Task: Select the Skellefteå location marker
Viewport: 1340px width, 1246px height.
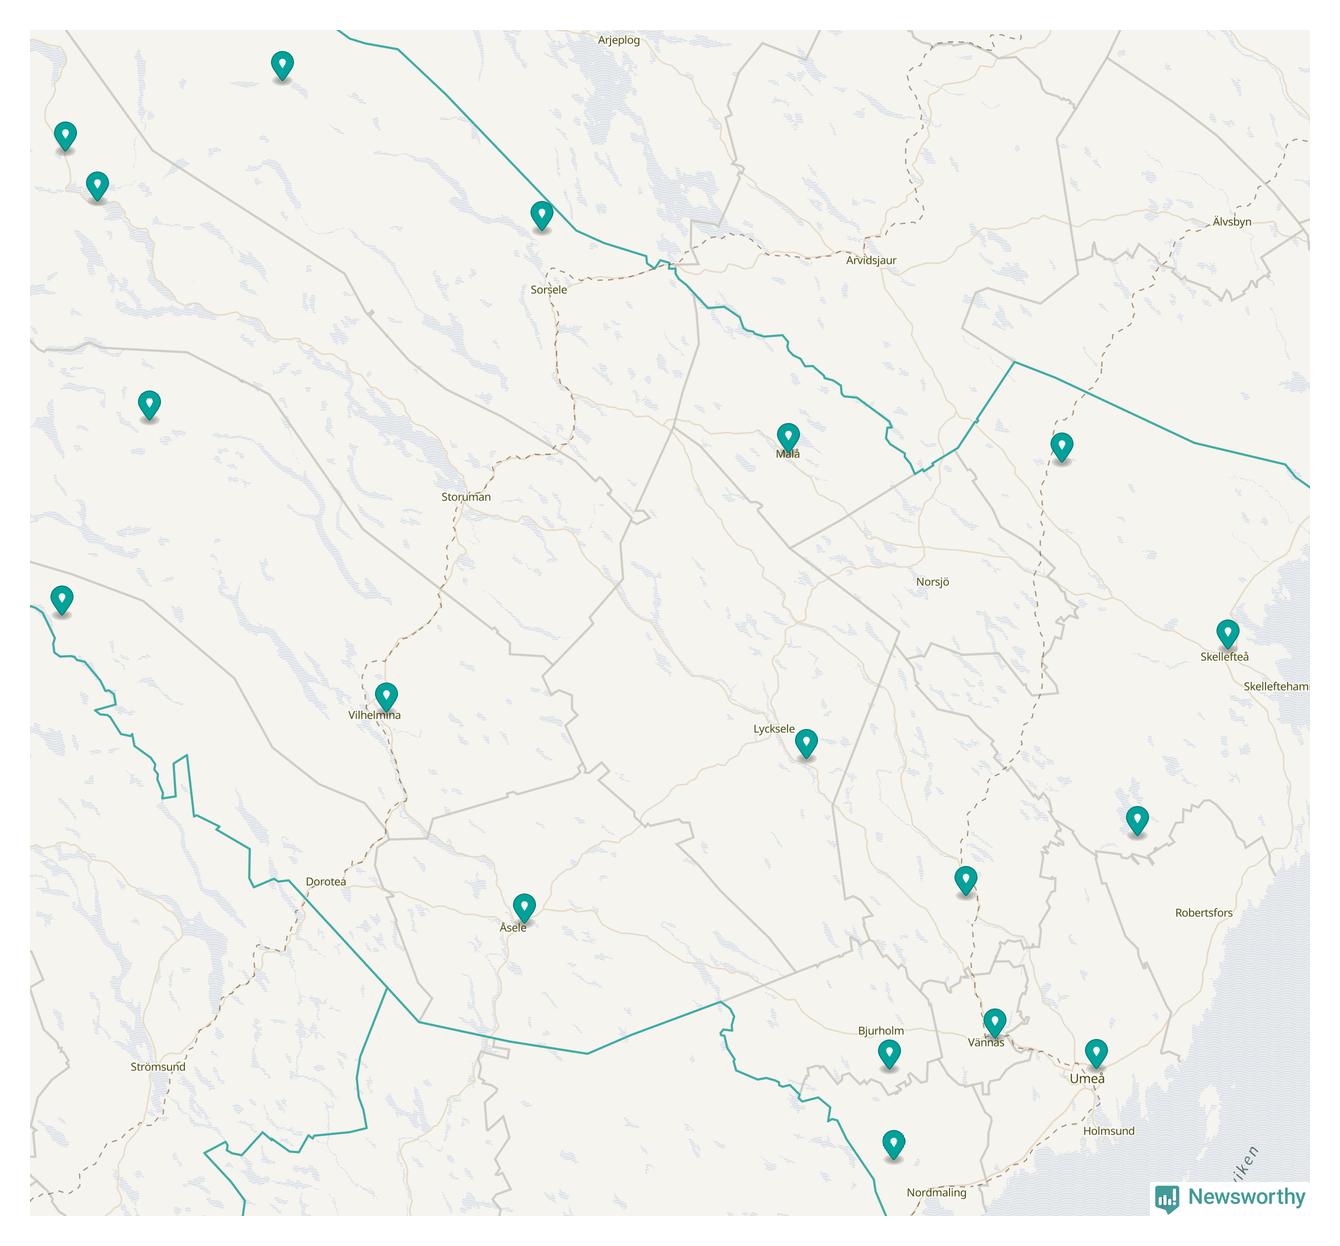Action: 1227,633
